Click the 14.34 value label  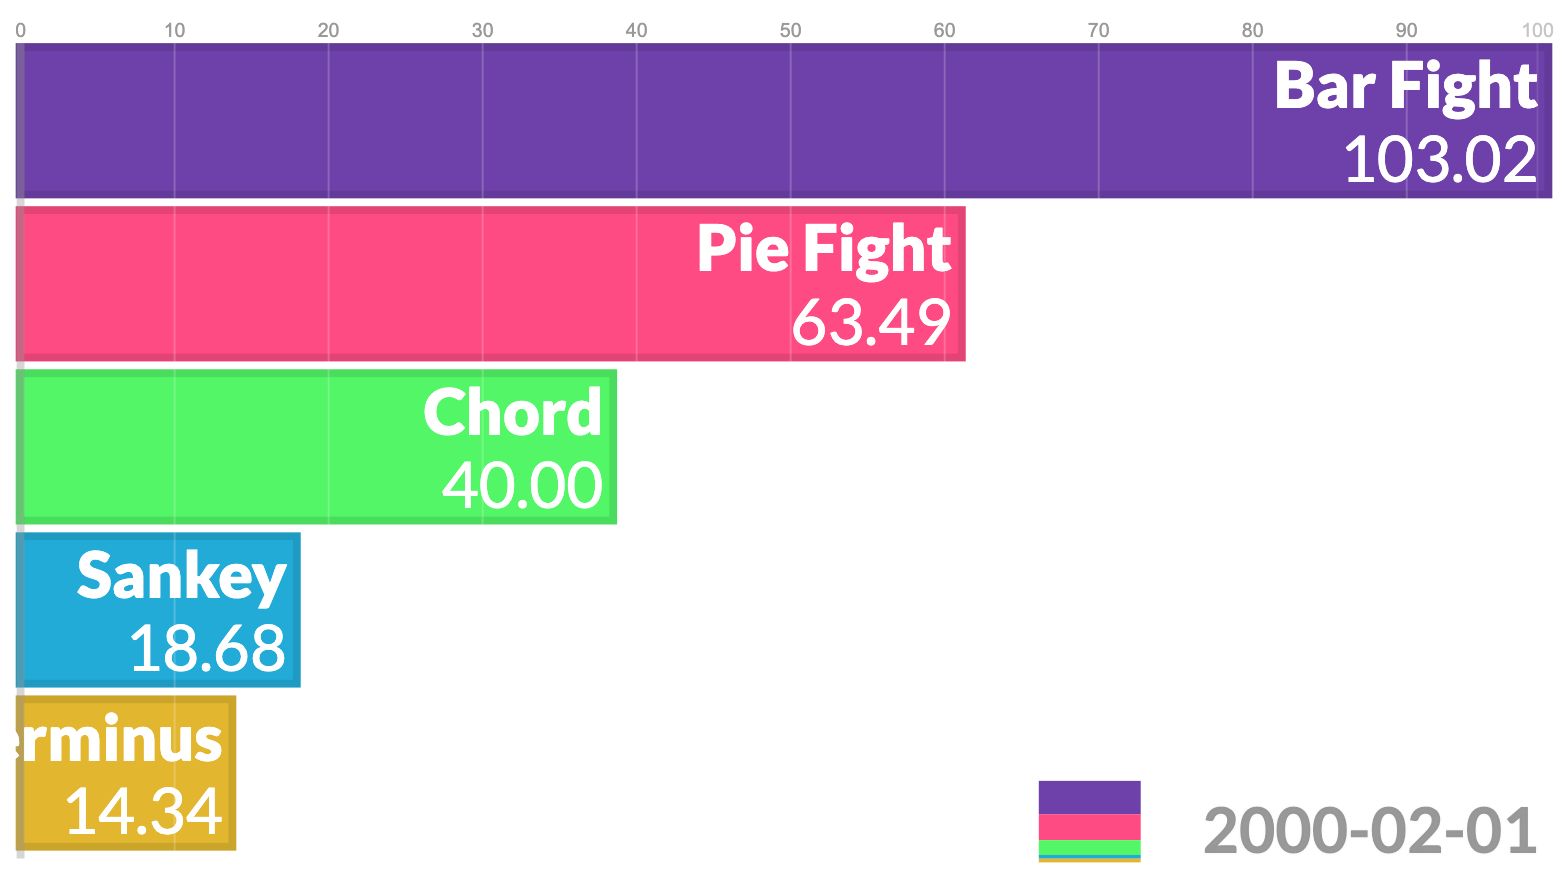click(143, 812)
